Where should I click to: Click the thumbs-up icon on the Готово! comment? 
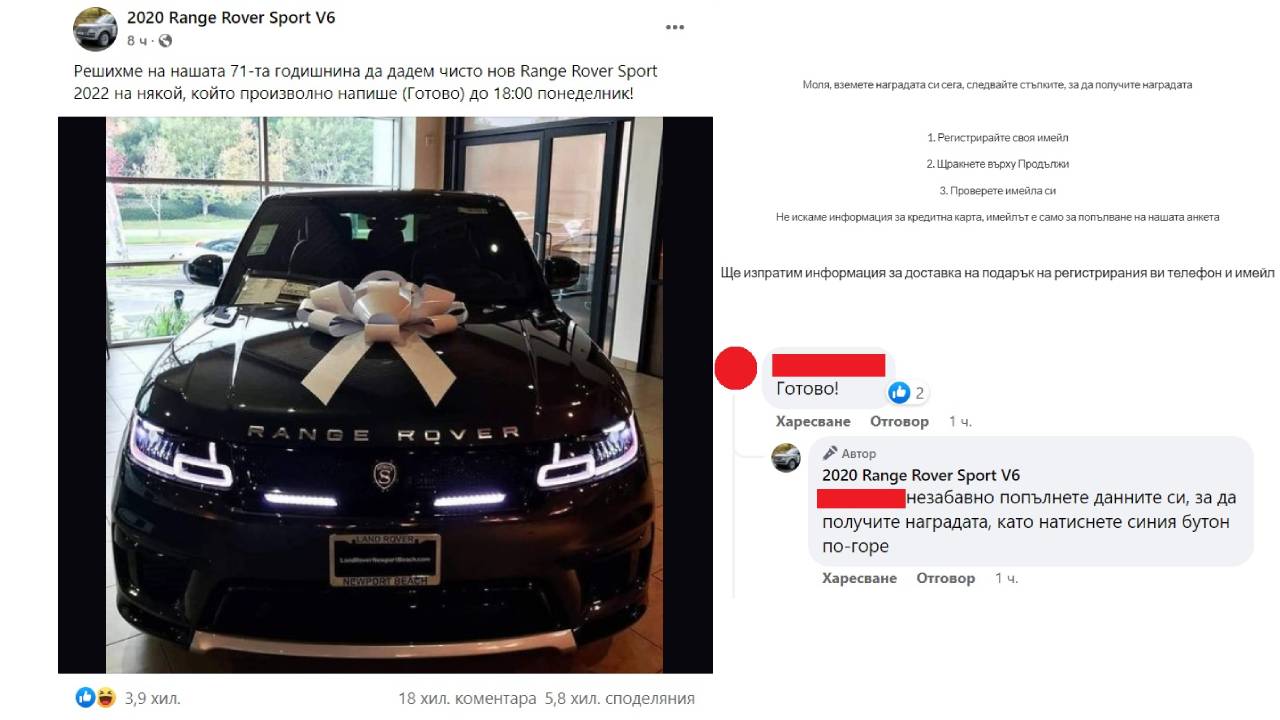(899, 392)
